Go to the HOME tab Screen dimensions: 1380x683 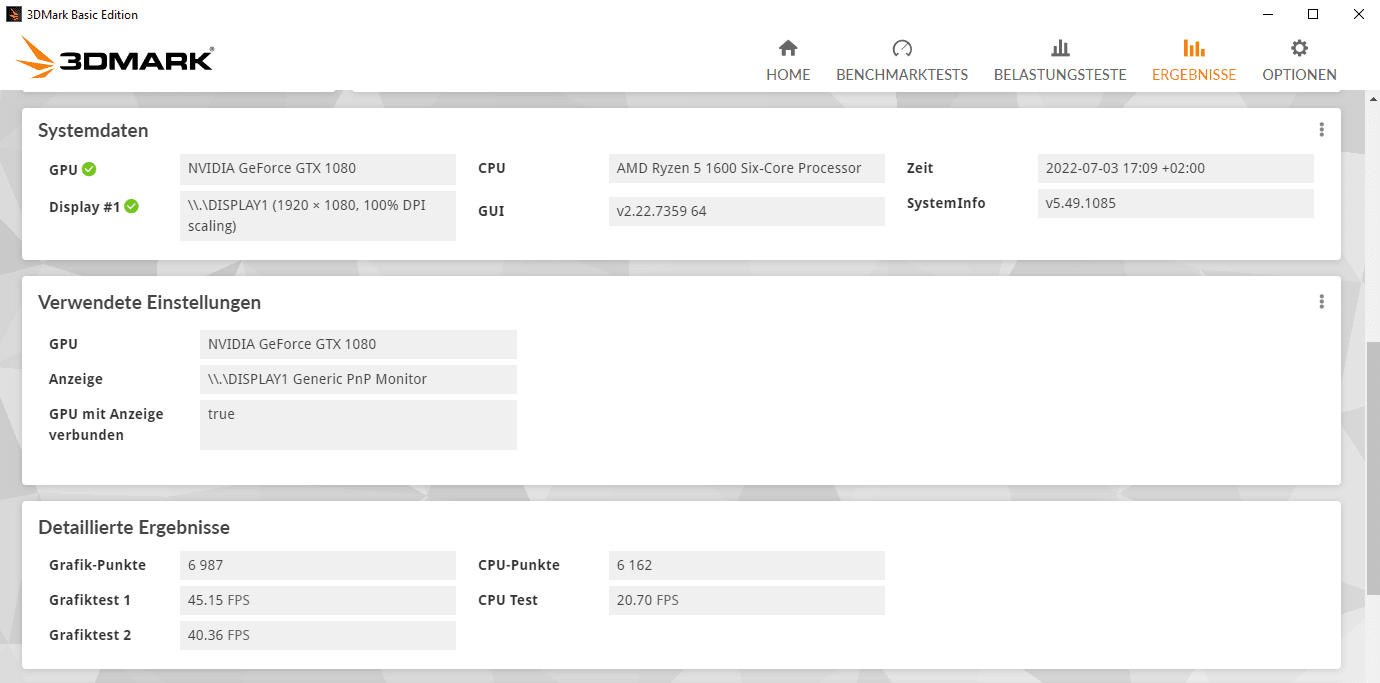click(788, 61)
